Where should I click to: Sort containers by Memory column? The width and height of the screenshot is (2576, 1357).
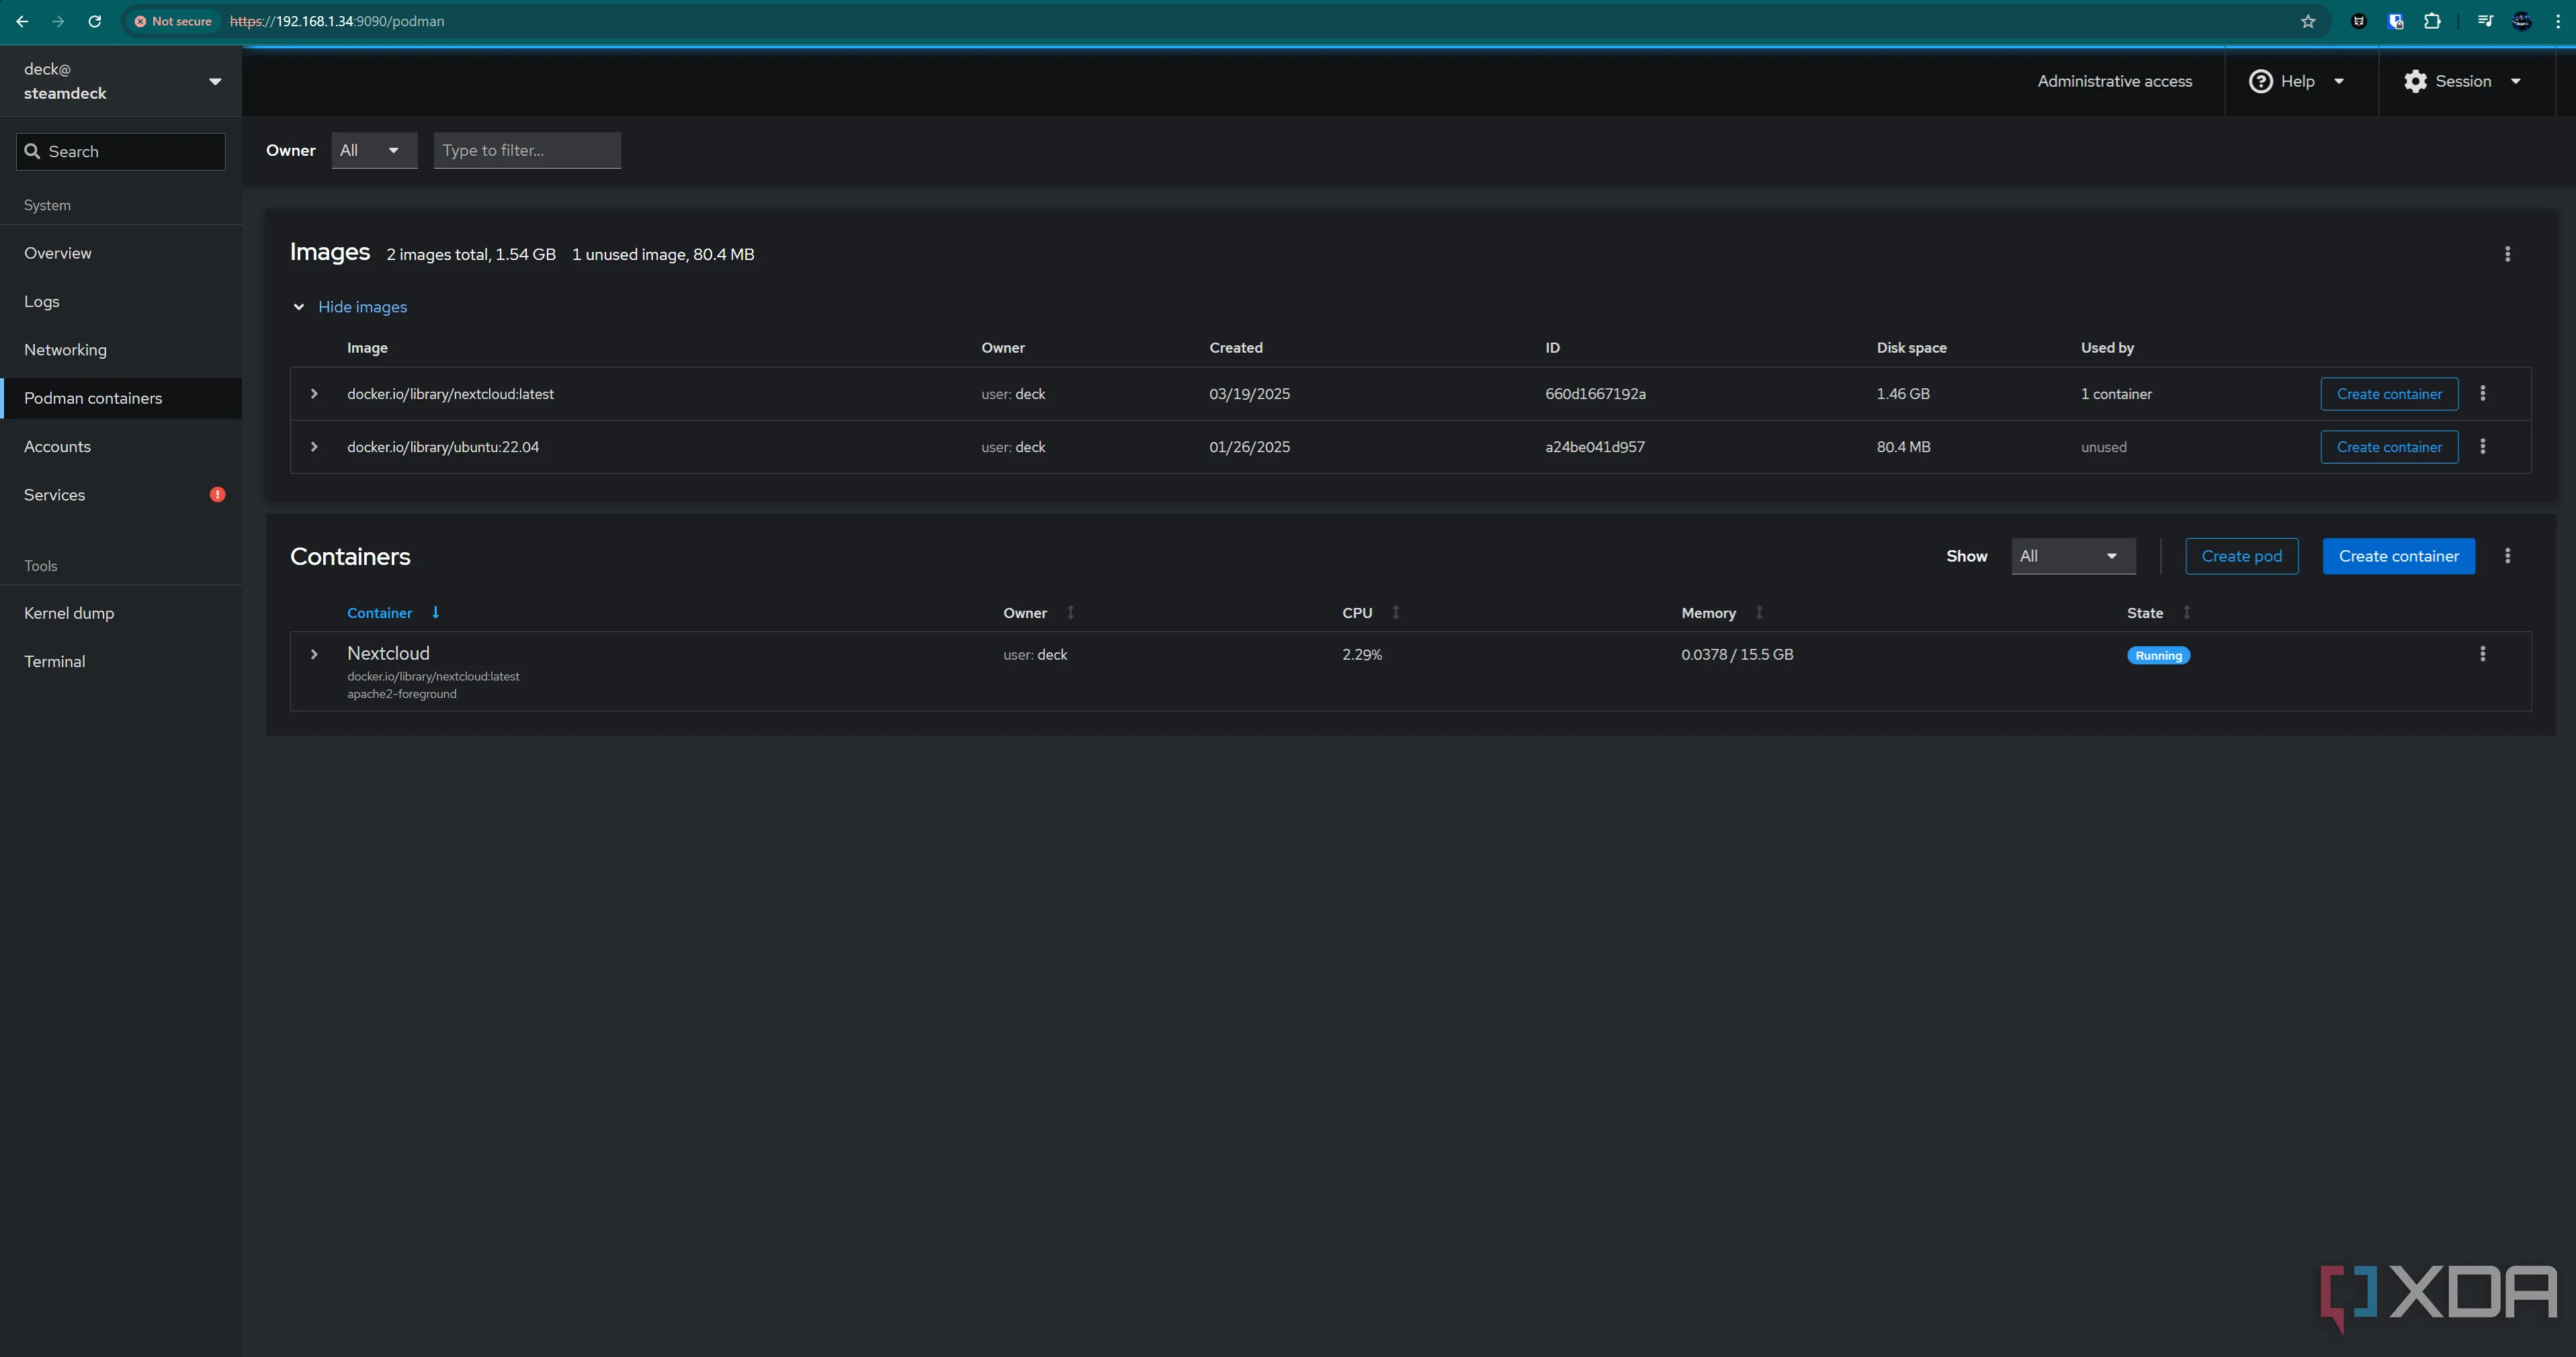point(1759,613)
